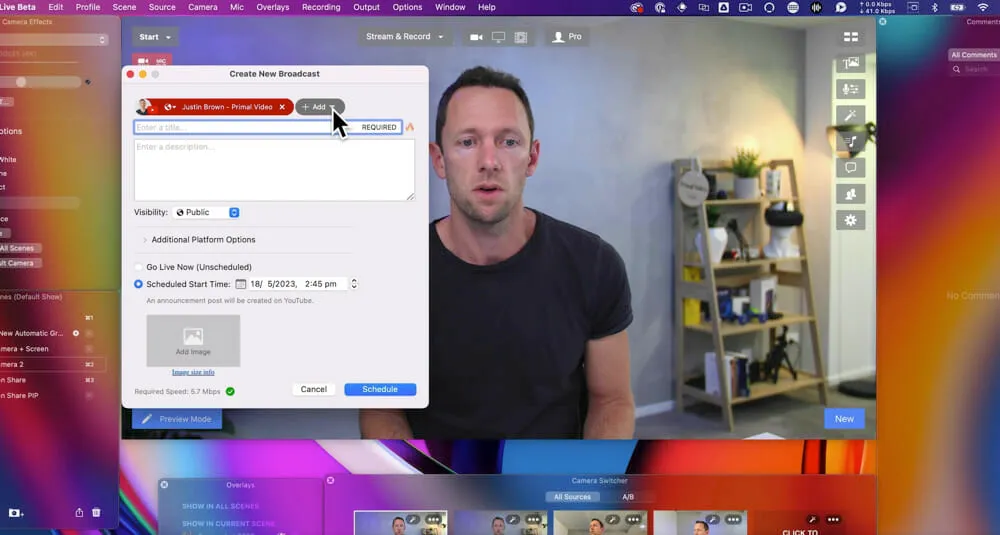This screenshot has width=1000, height=535.
Task: Click the camera source icon in top toolbar
Action: click(x=476, y=37)
